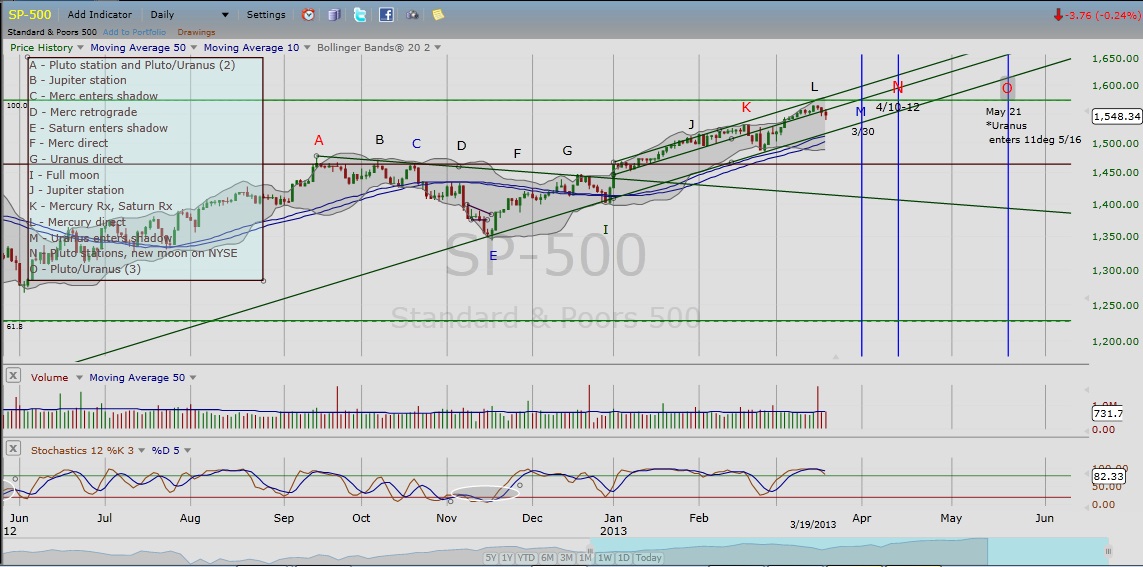Viewport: 1143px width, 567px height.
Task: Click the 1,548.34 current price tag
Action: 1117,116
